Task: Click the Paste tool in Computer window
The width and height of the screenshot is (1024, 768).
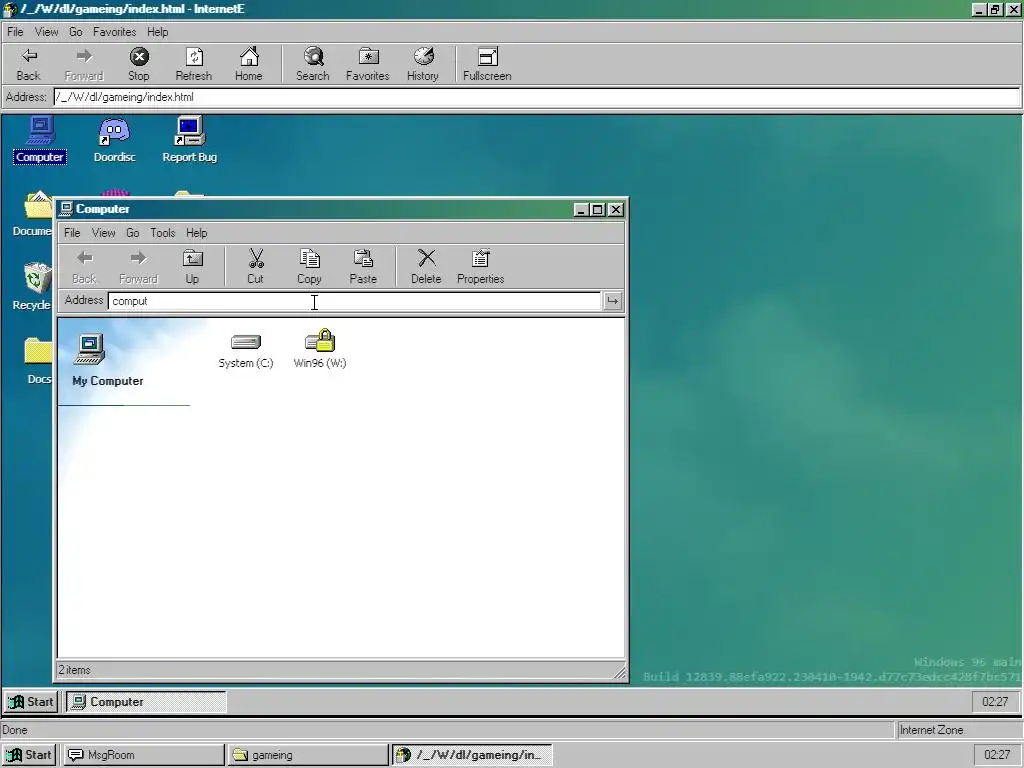Action: (363, 267)
